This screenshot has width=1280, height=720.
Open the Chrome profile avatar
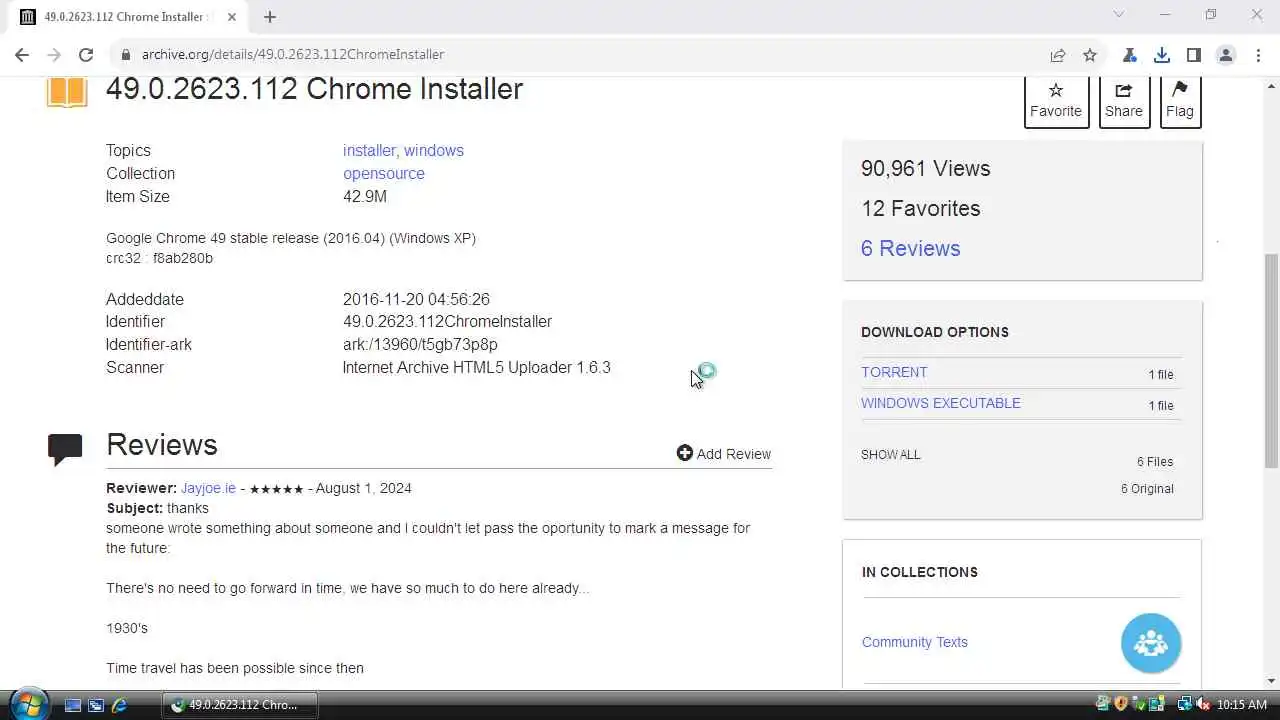1225,55
